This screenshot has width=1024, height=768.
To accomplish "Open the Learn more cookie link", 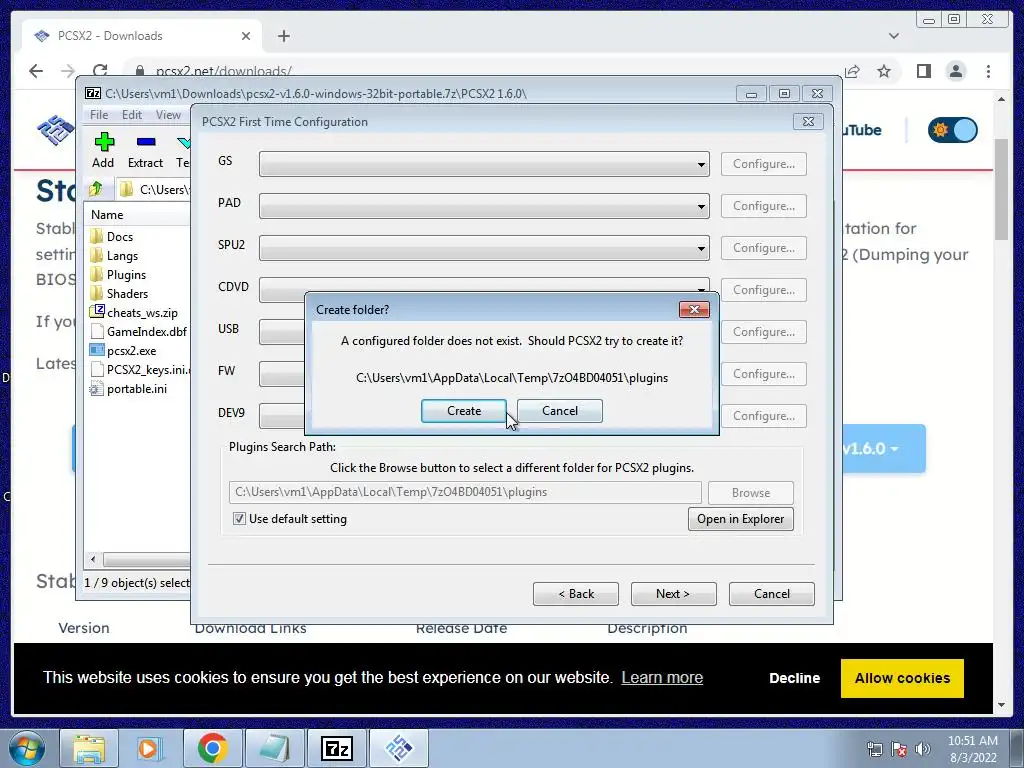I will (x=662, y=677).
